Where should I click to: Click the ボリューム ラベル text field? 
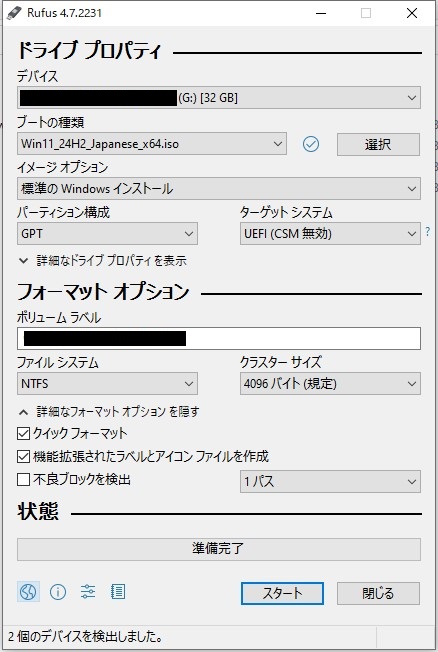219,338
